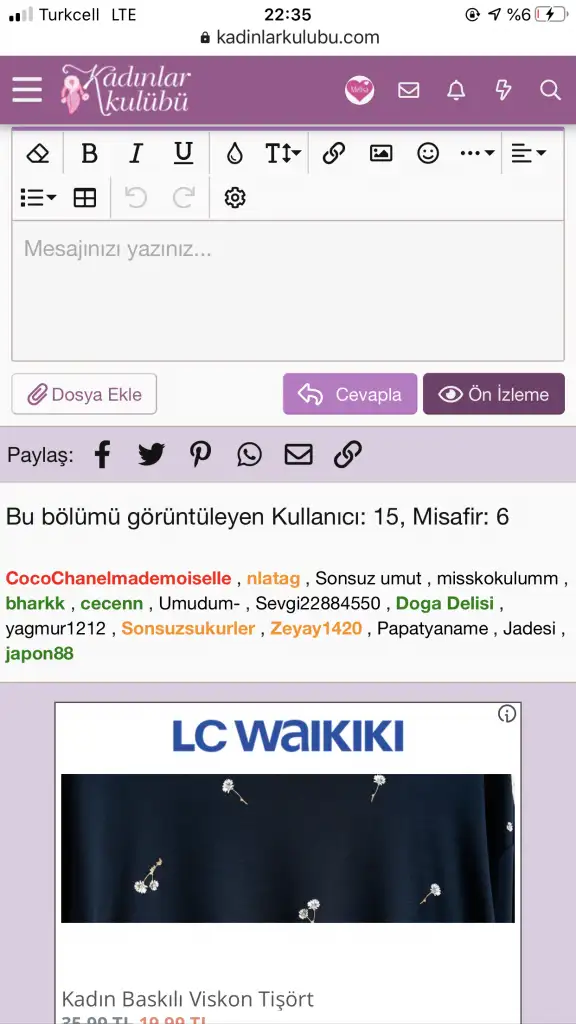This screenshot has height=1024, width=576.
Task: Click the lightning bolt what's new icon
Action: point(503,90)
